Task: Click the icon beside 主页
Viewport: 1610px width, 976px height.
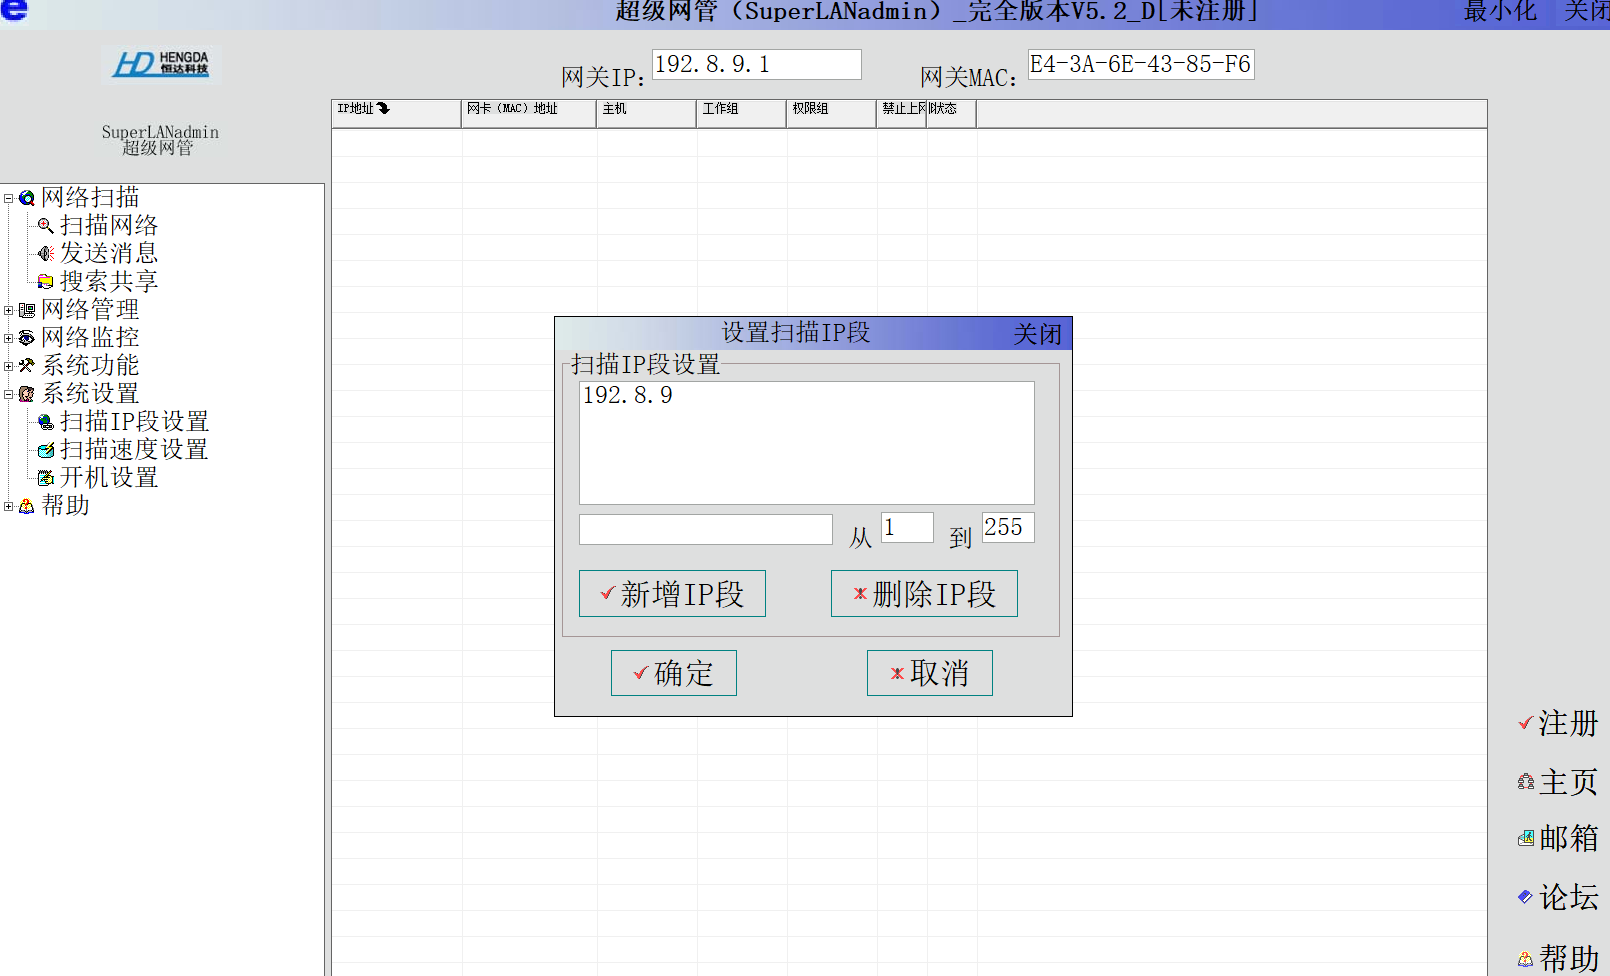Action: [1526, 782]
